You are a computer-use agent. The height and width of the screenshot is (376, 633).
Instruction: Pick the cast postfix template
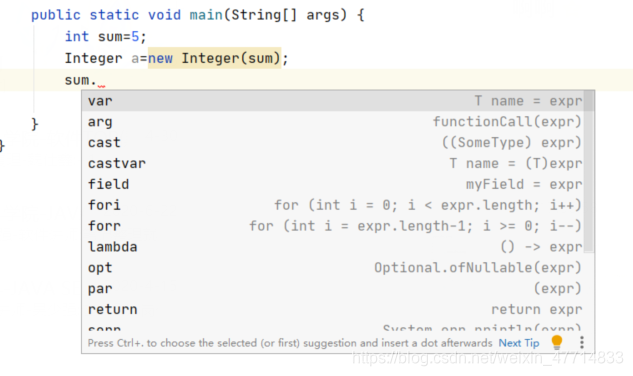pos(335,143)
